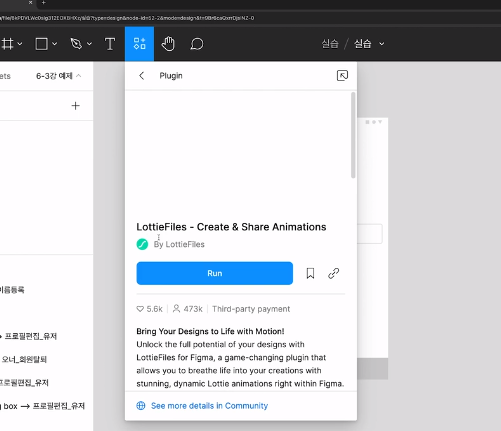Go back from the Plugin panel

(x=142, y=76)
